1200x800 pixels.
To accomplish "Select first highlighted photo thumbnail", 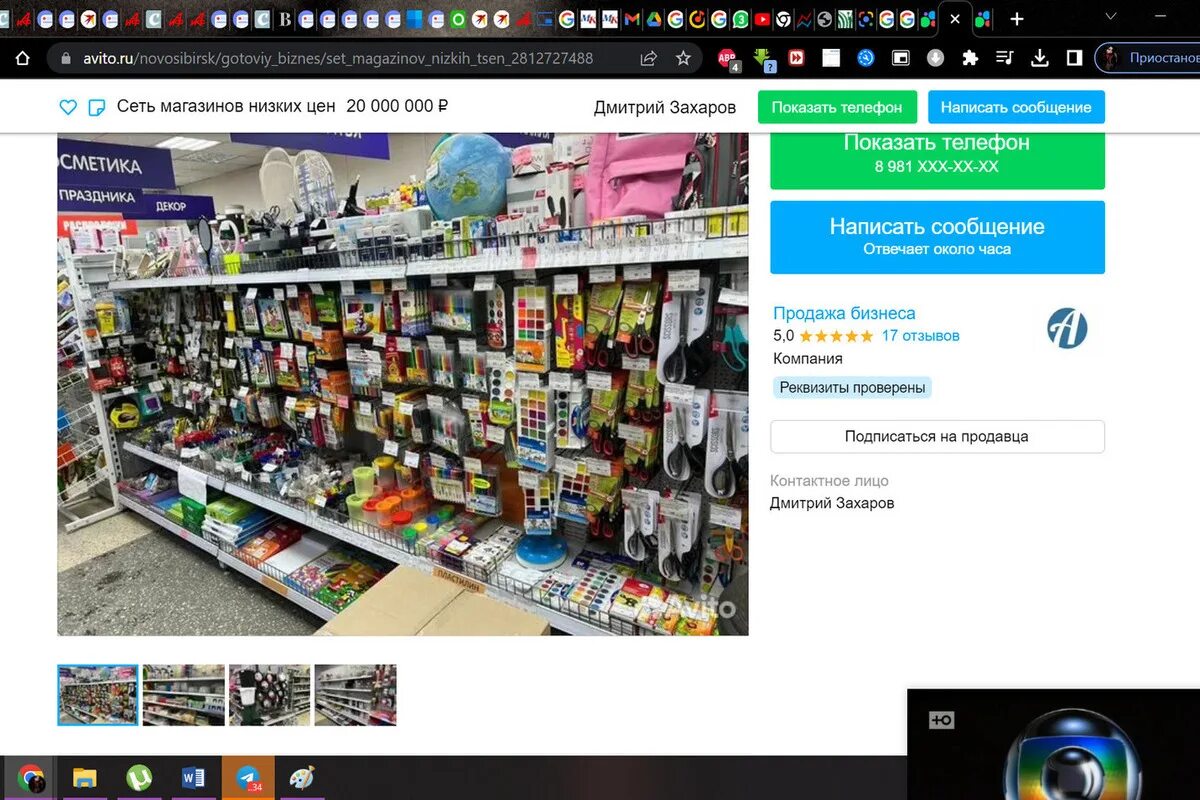I will click(x=98, y=695).
